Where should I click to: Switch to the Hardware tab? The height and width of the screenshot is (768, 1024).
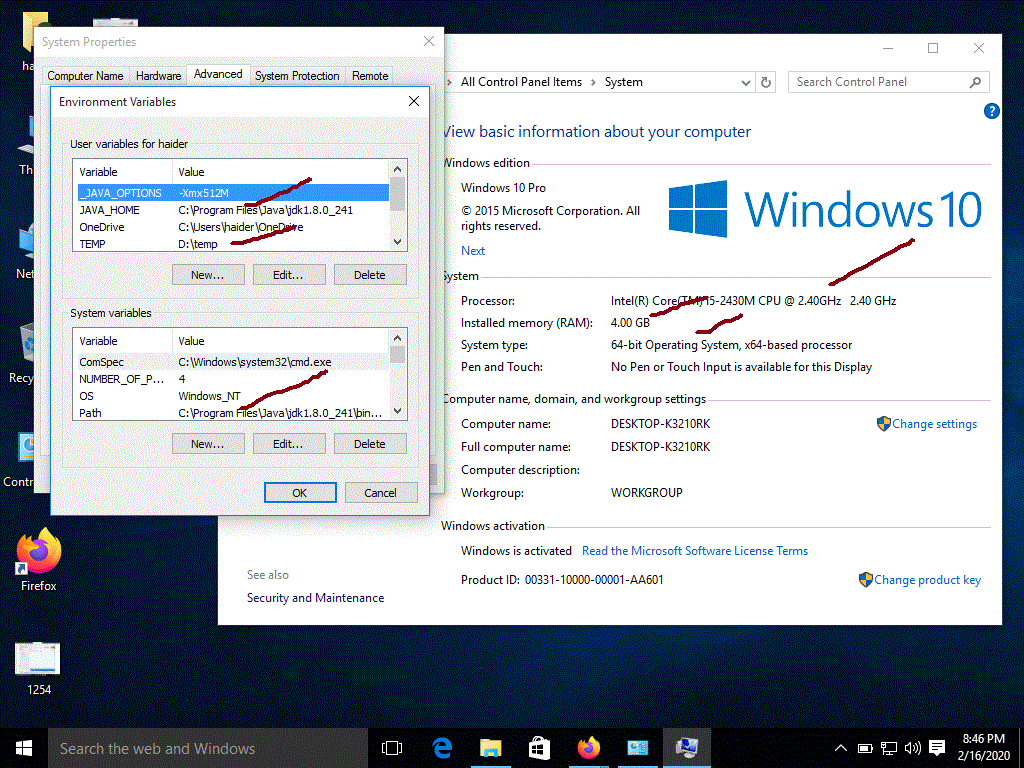[x=158, y=76]
